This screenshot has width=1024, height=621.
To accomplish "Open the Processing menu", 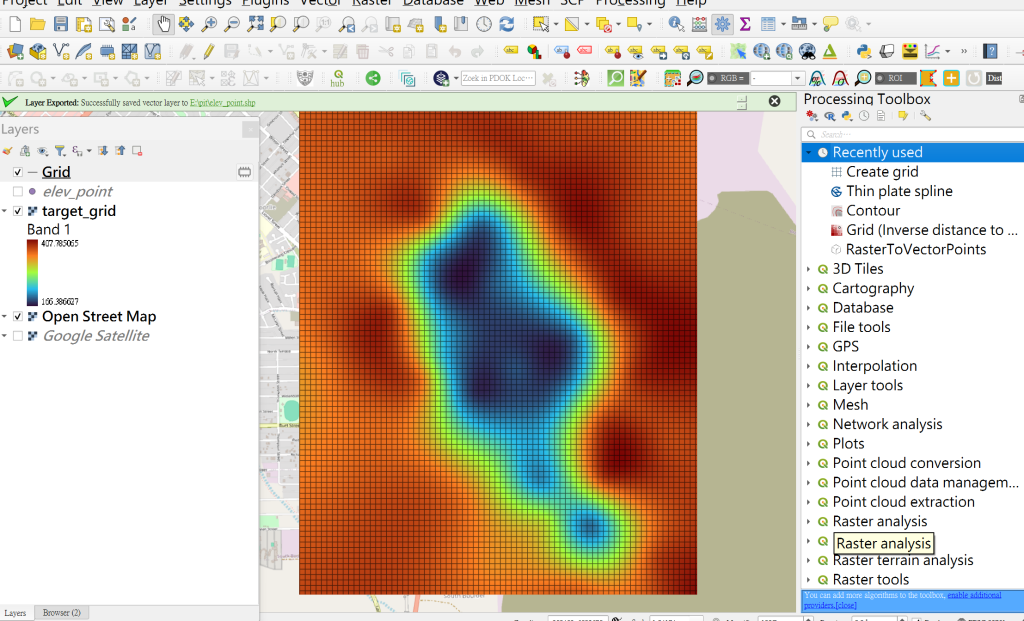I will pyautogui.click(x=630, y=3).
